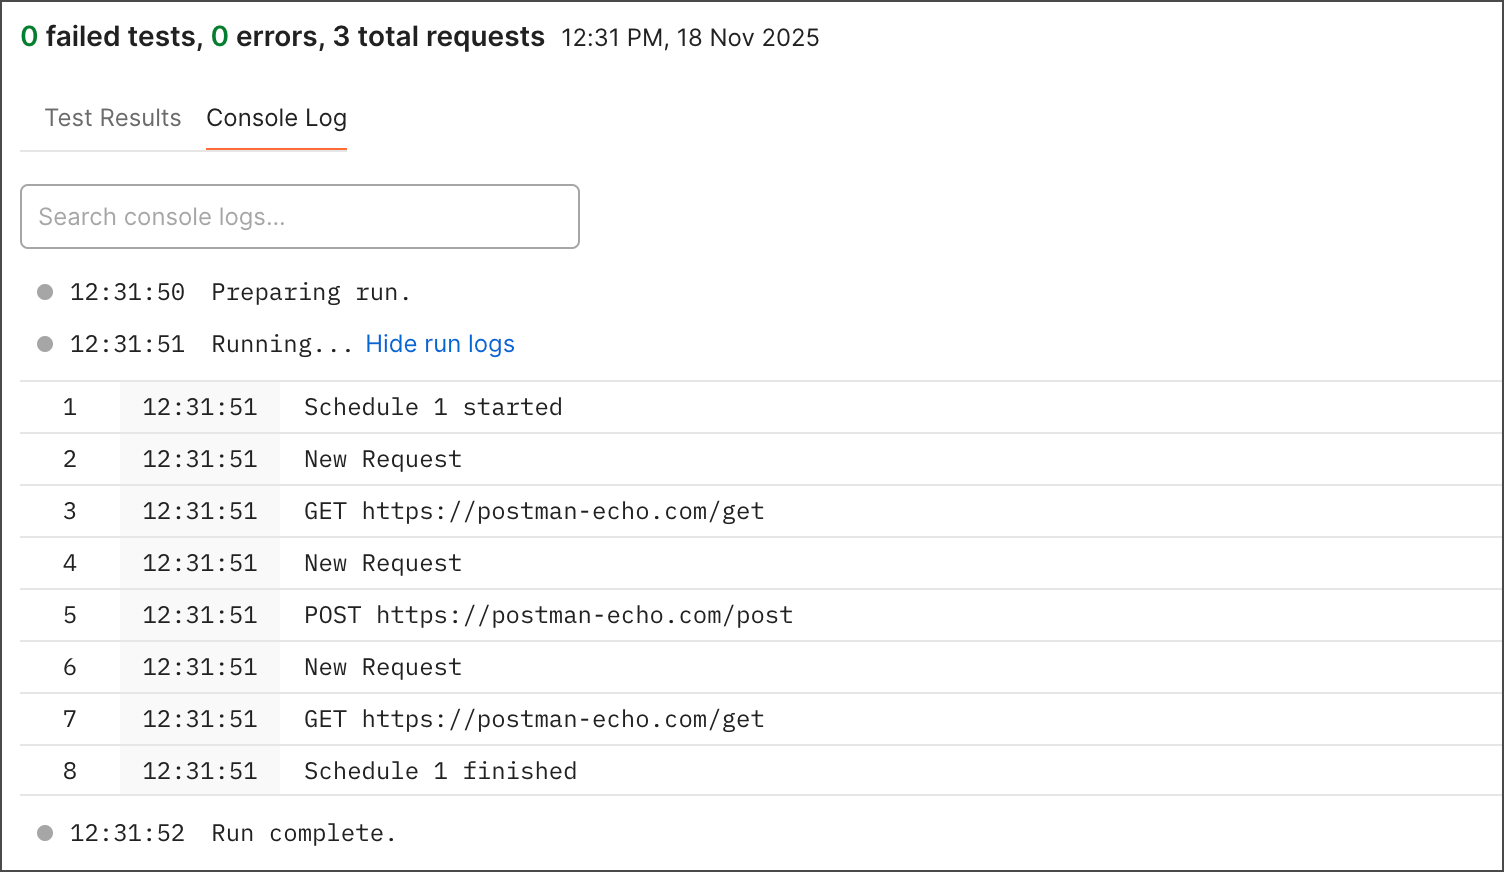
Task: Click the 12:31:52 timestamp of Run complete
Action: pyautogui.click(x=127, y=833)
